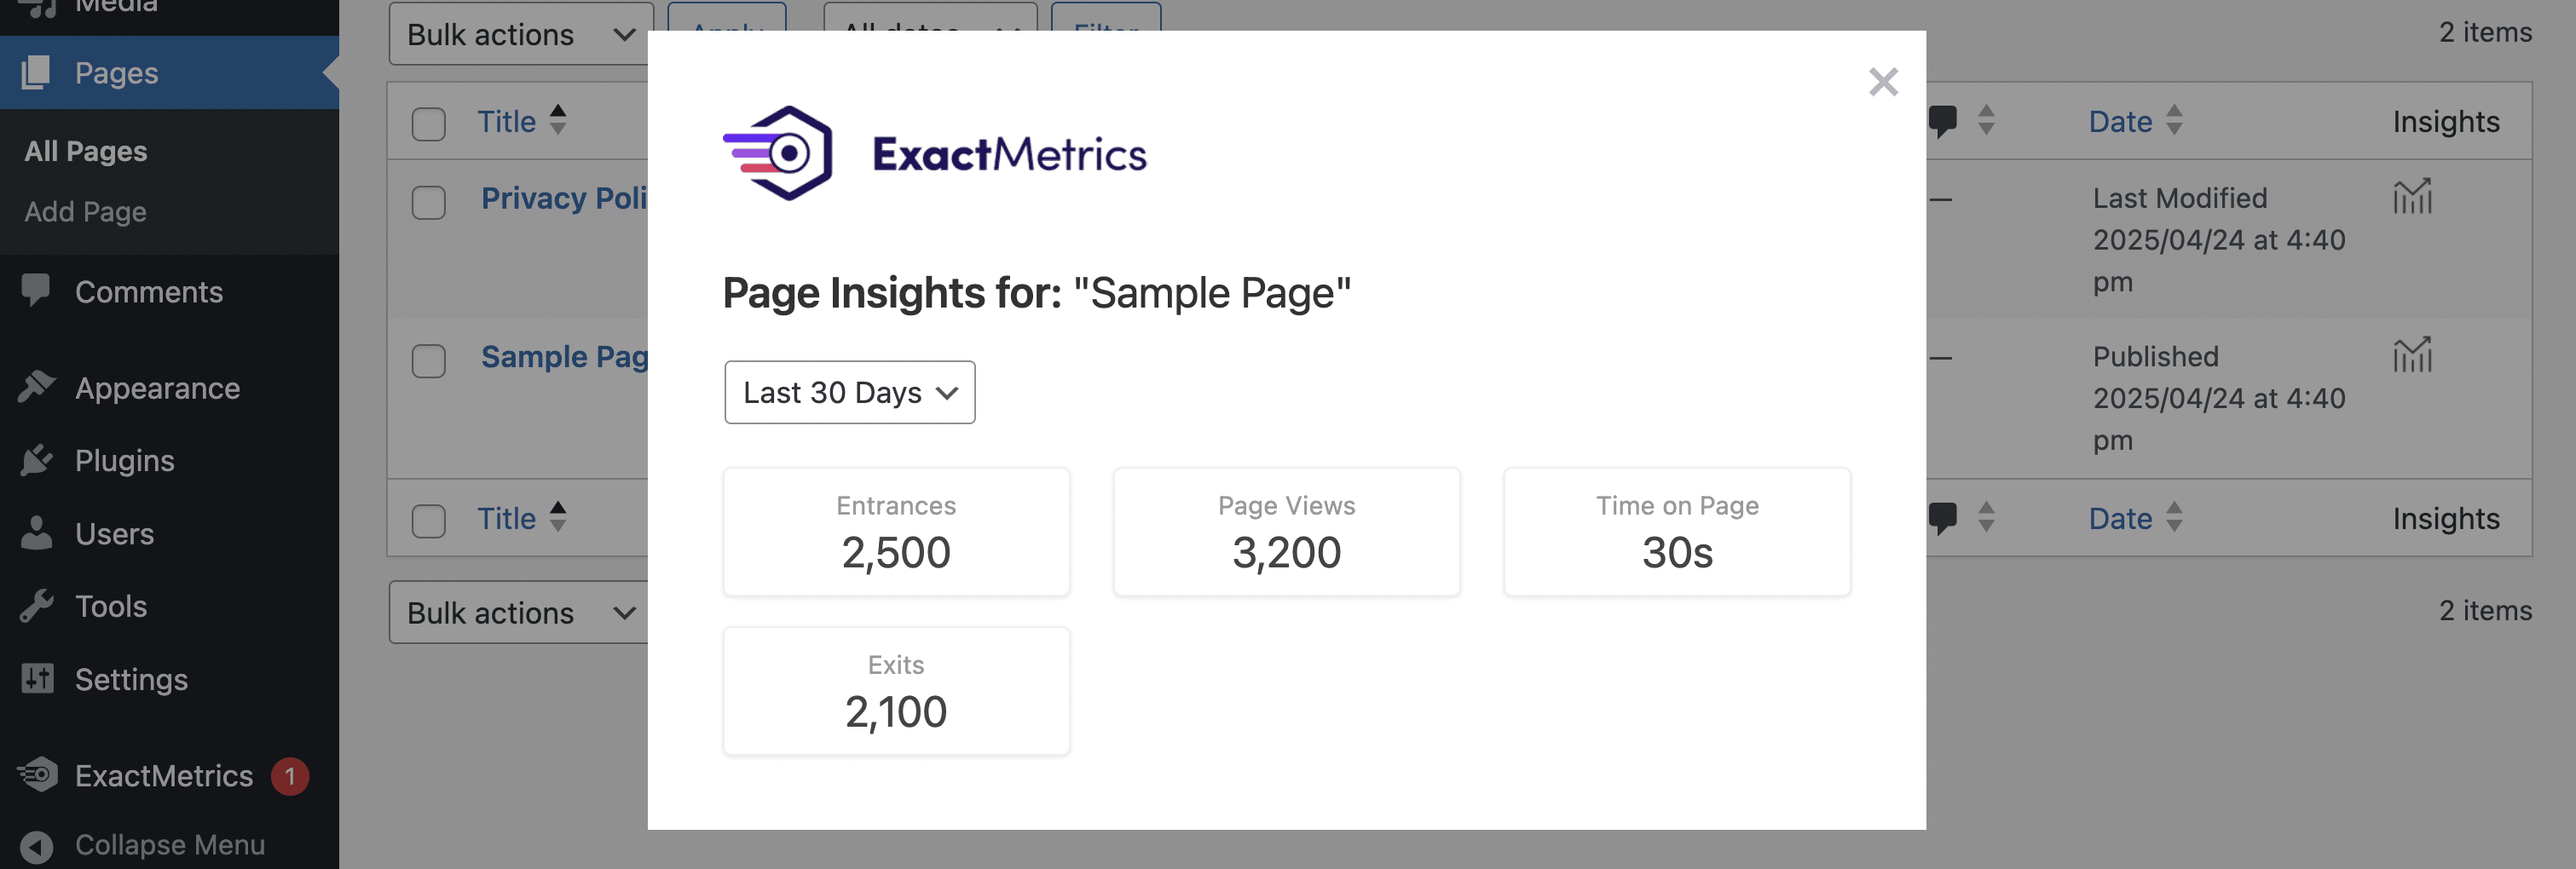
Task: Click the ExactMetrics logo in the popup
Action: click(x=934, y=154)
